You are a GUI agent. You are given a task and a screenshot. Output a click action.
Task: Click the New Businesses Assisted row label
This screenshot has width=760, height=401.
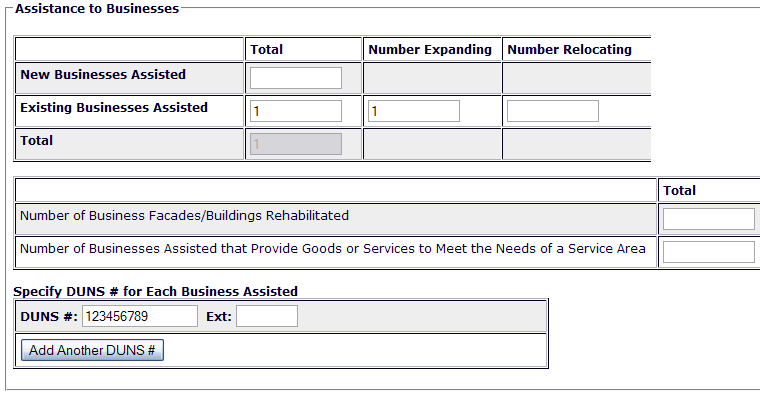[x=103, y=74]
